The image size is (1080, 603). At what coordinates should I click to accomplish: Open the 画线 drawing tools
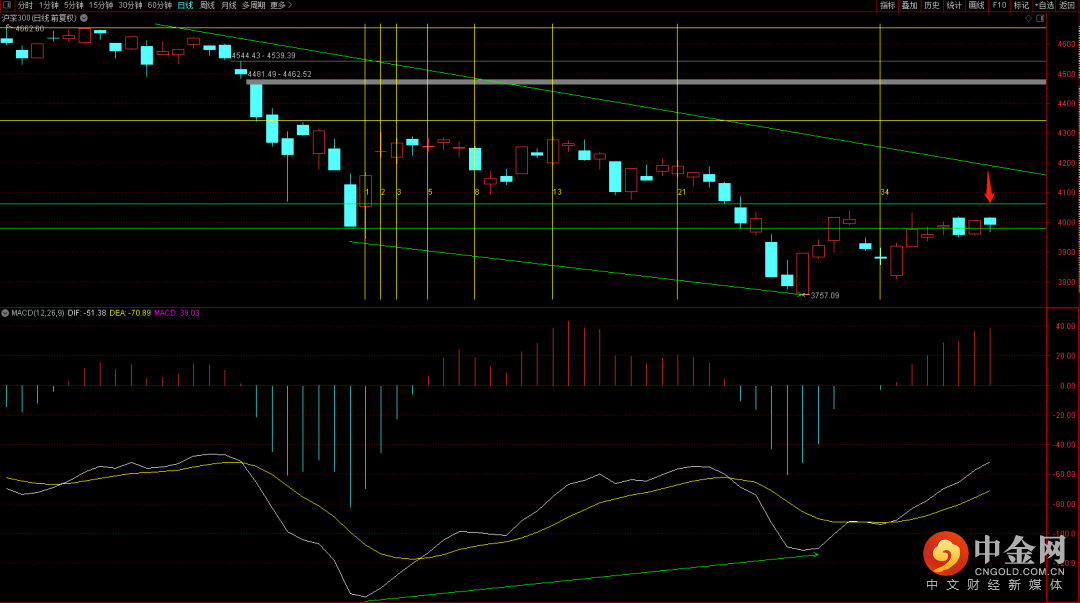(x=977, y=5)
